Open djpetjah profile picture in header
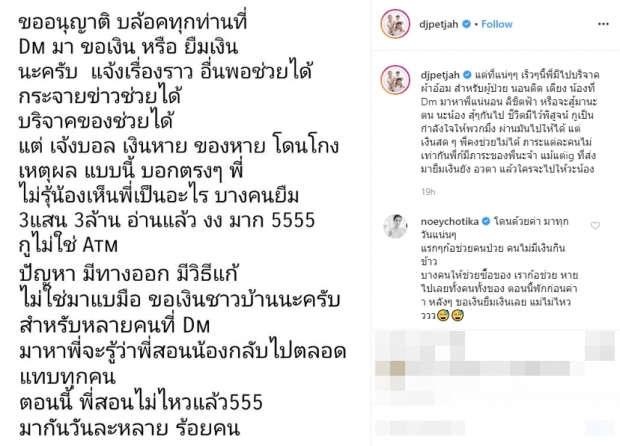 pos(395,24)
